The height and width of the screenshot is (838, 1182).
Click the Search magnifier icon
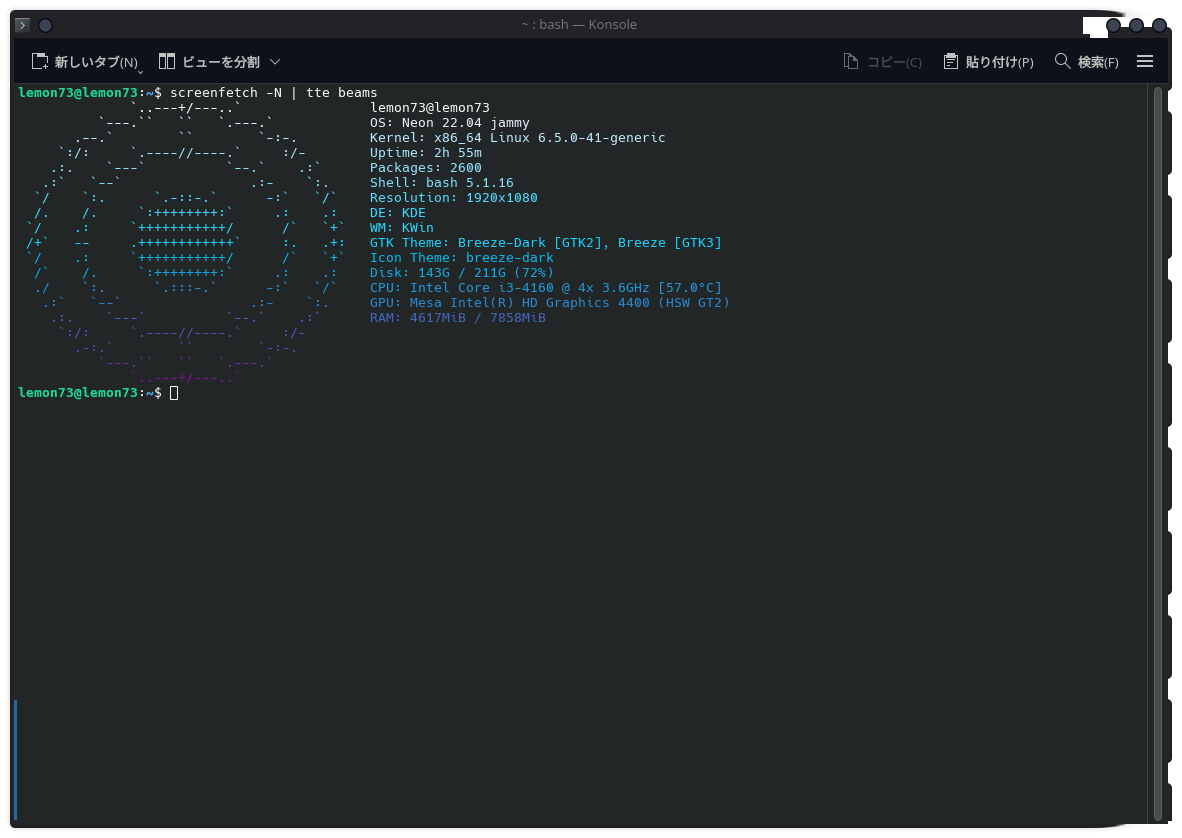1062,60
